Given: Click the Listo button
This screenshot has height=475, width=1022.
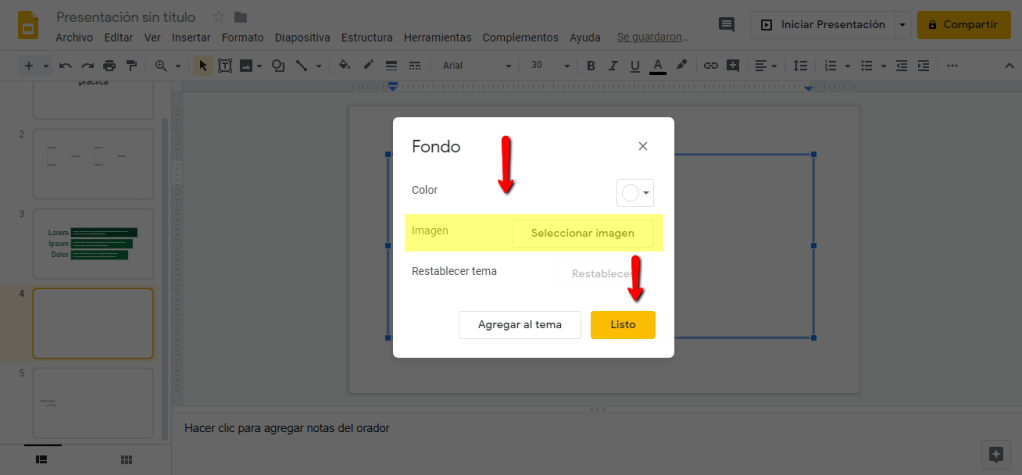Looking at the screenshot, I should pyautogui.click(x=622, y=325).
